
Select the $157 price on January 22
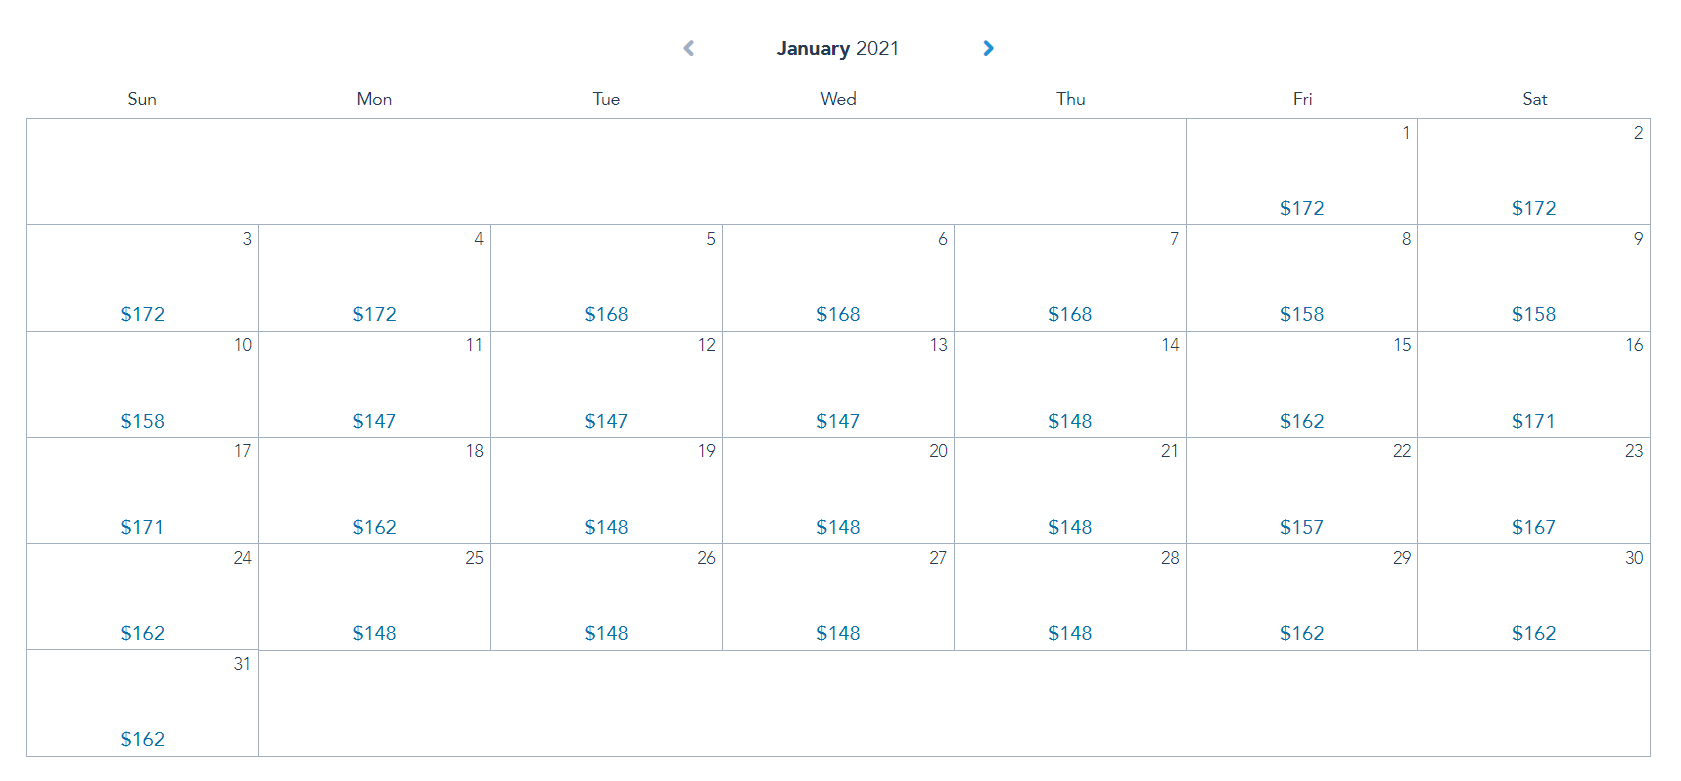pyautogui.click(x=1301, y=527)
